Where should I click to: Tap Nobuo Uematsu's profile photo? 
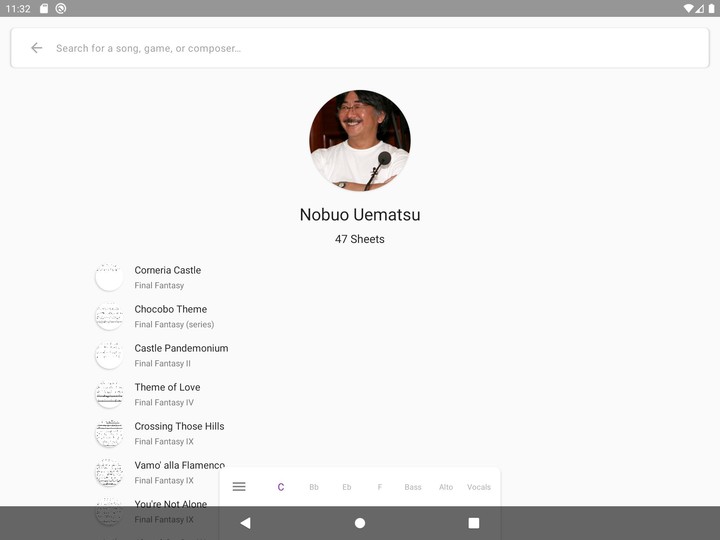pos(360,140)
